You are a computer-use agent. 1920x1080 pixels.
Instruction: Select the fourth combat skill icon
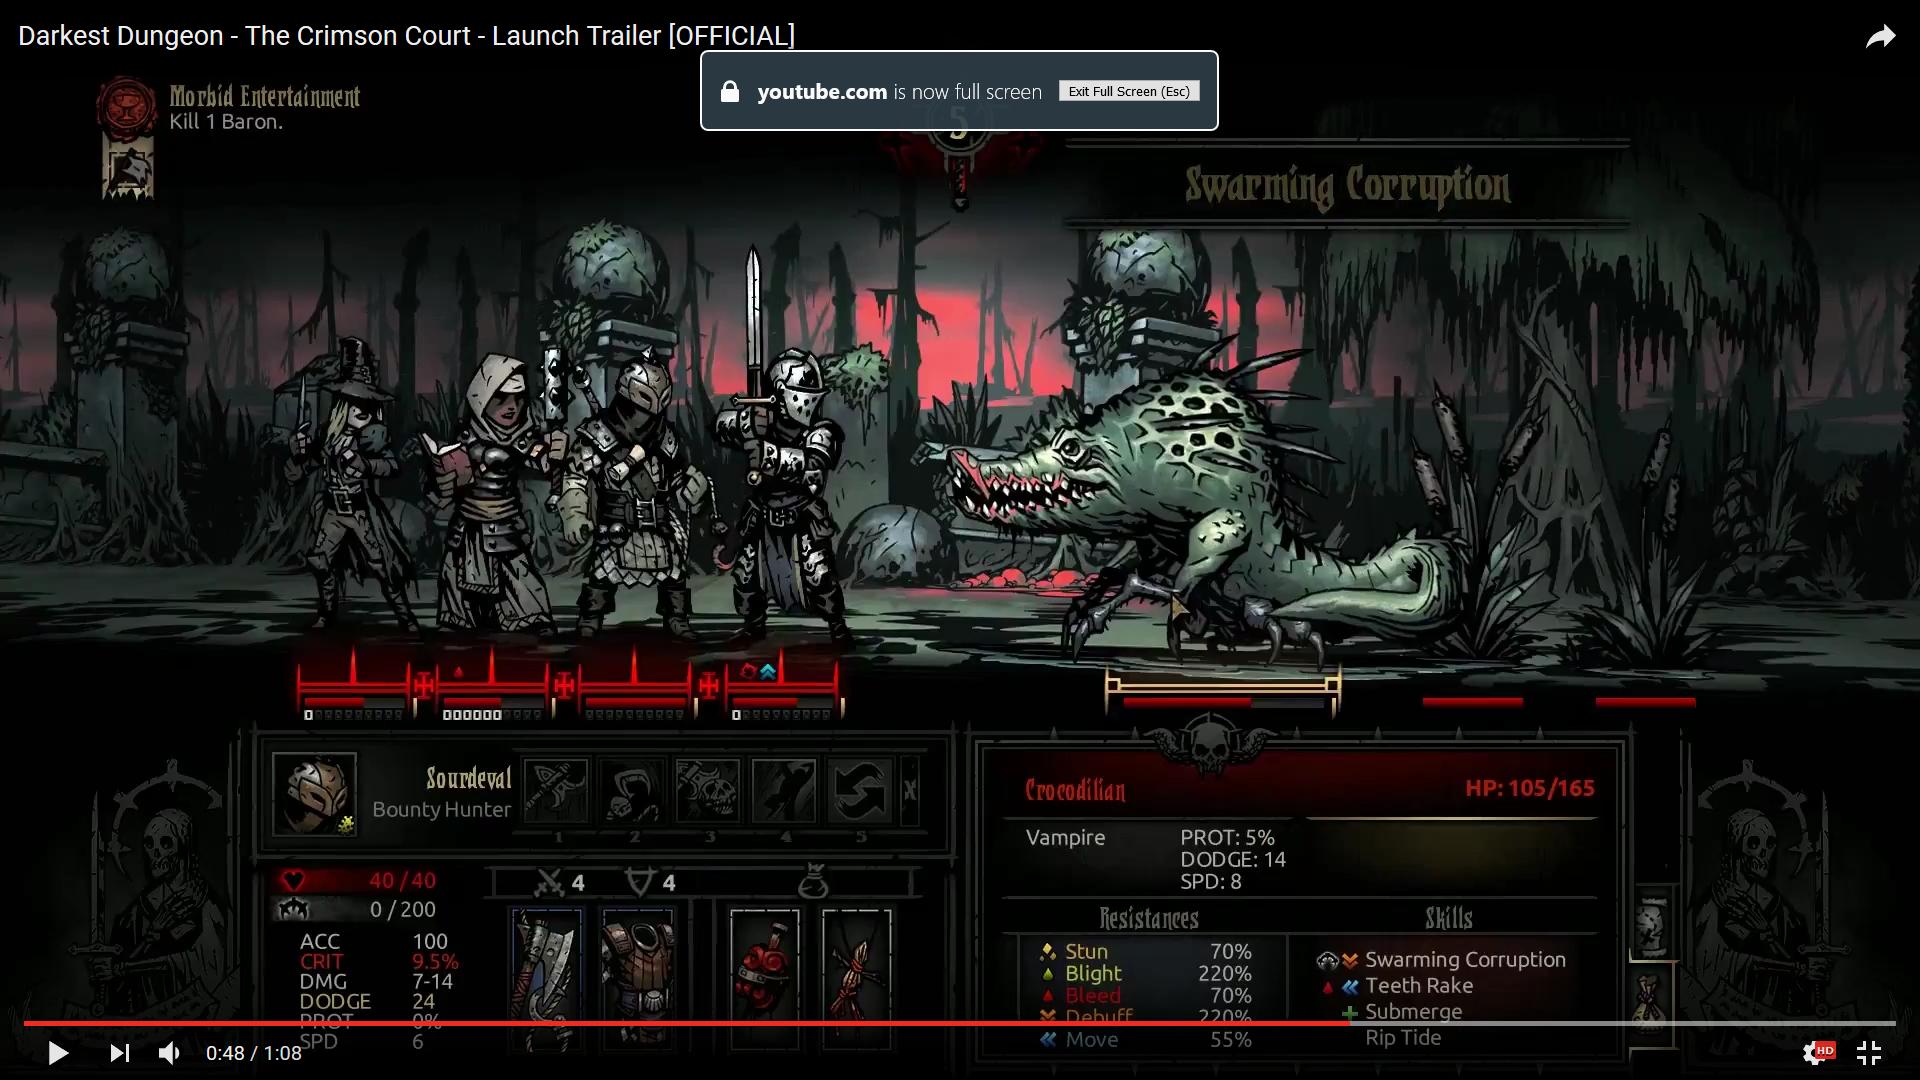[x=785, y=790]
